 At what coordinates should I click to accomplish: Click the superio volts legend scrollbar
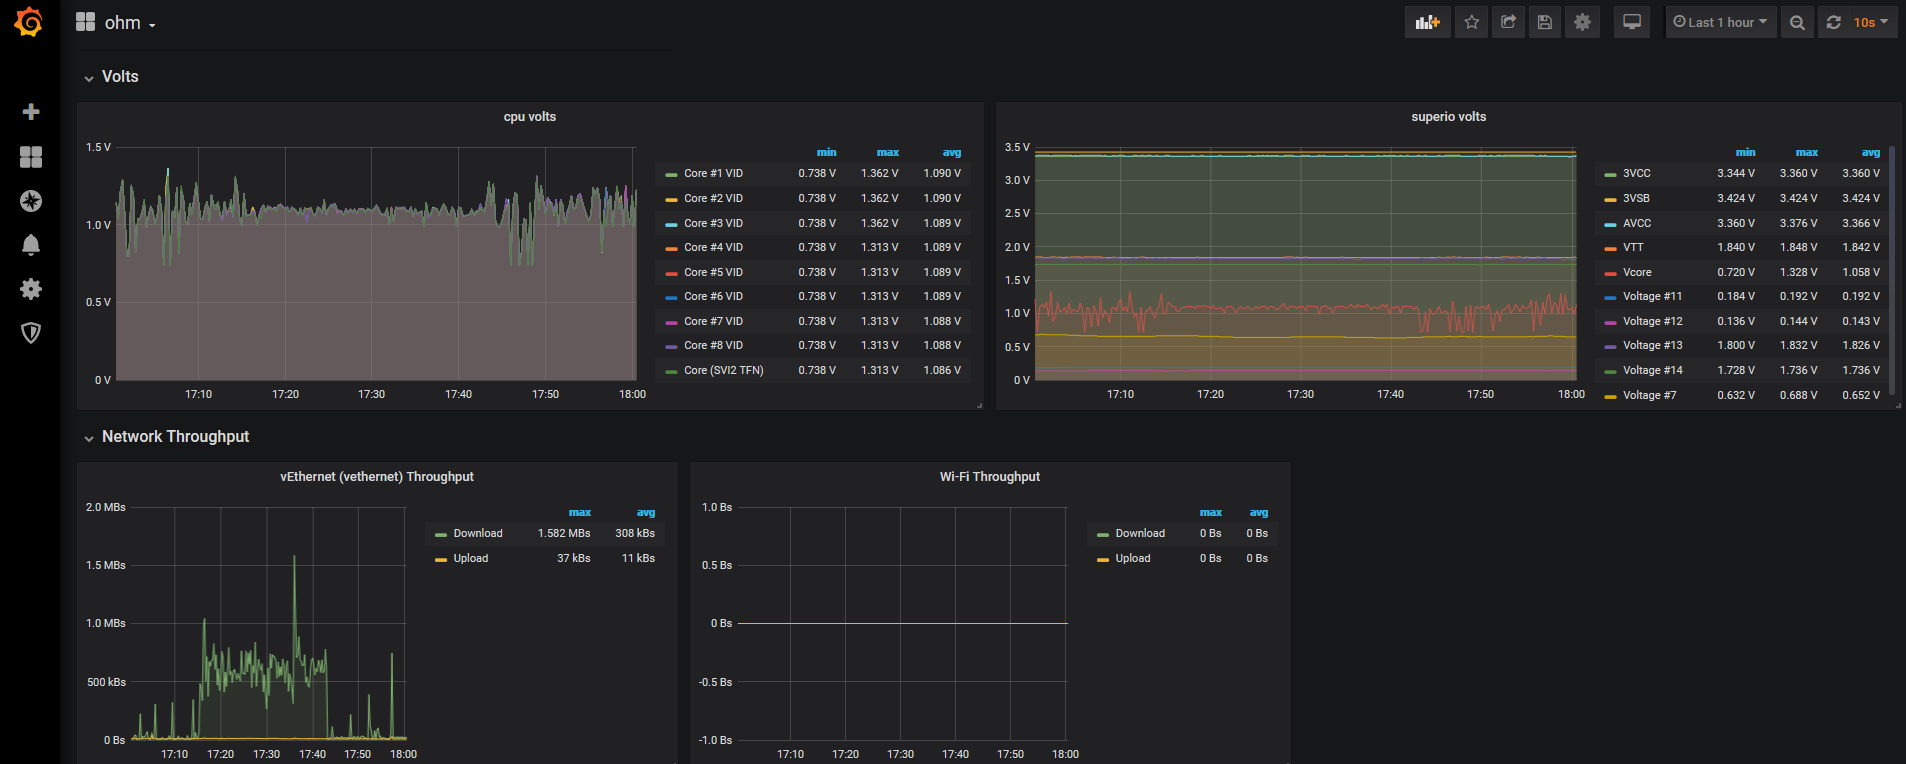tap(1892, 270)
